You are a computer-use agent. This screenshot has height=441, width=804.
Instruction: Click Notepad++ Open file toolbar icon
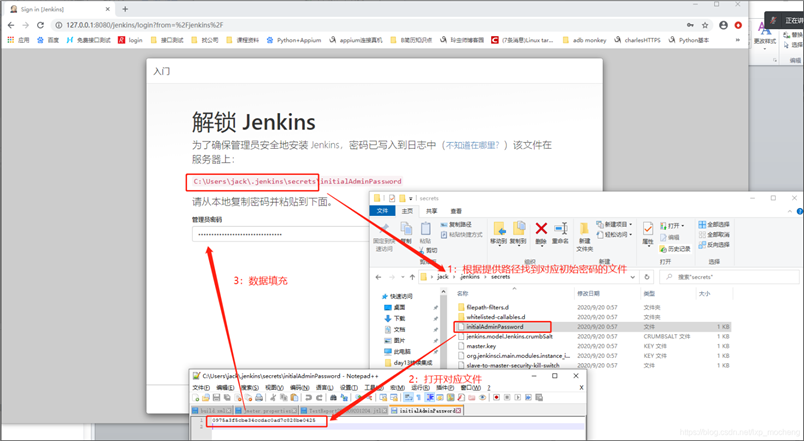coord(206,397)
